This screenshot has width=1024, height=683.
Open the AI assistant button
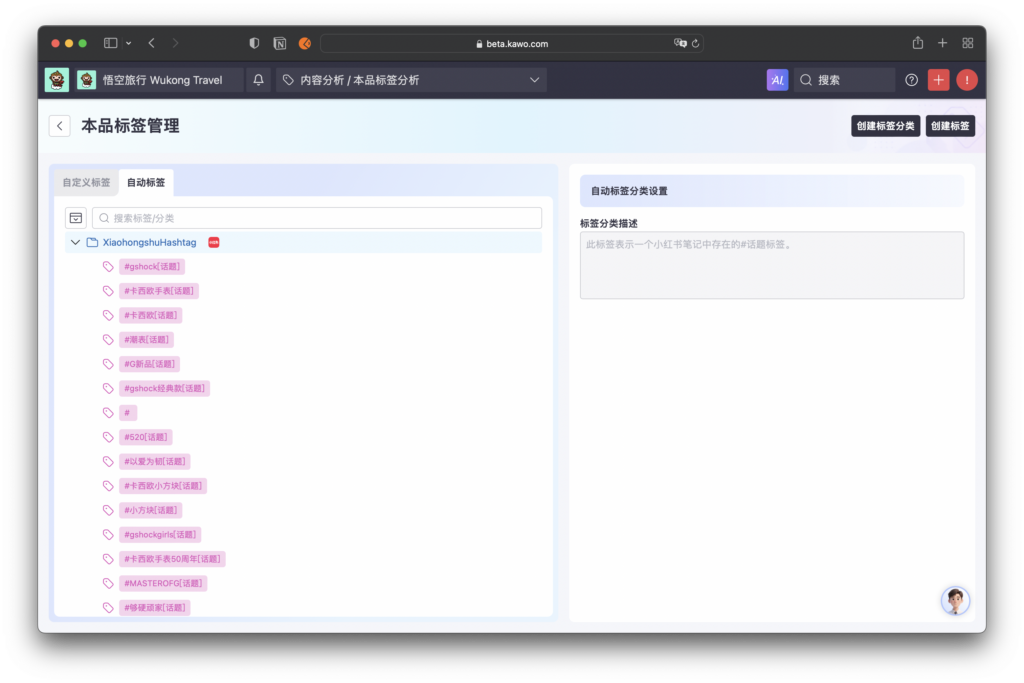[777, 80]
